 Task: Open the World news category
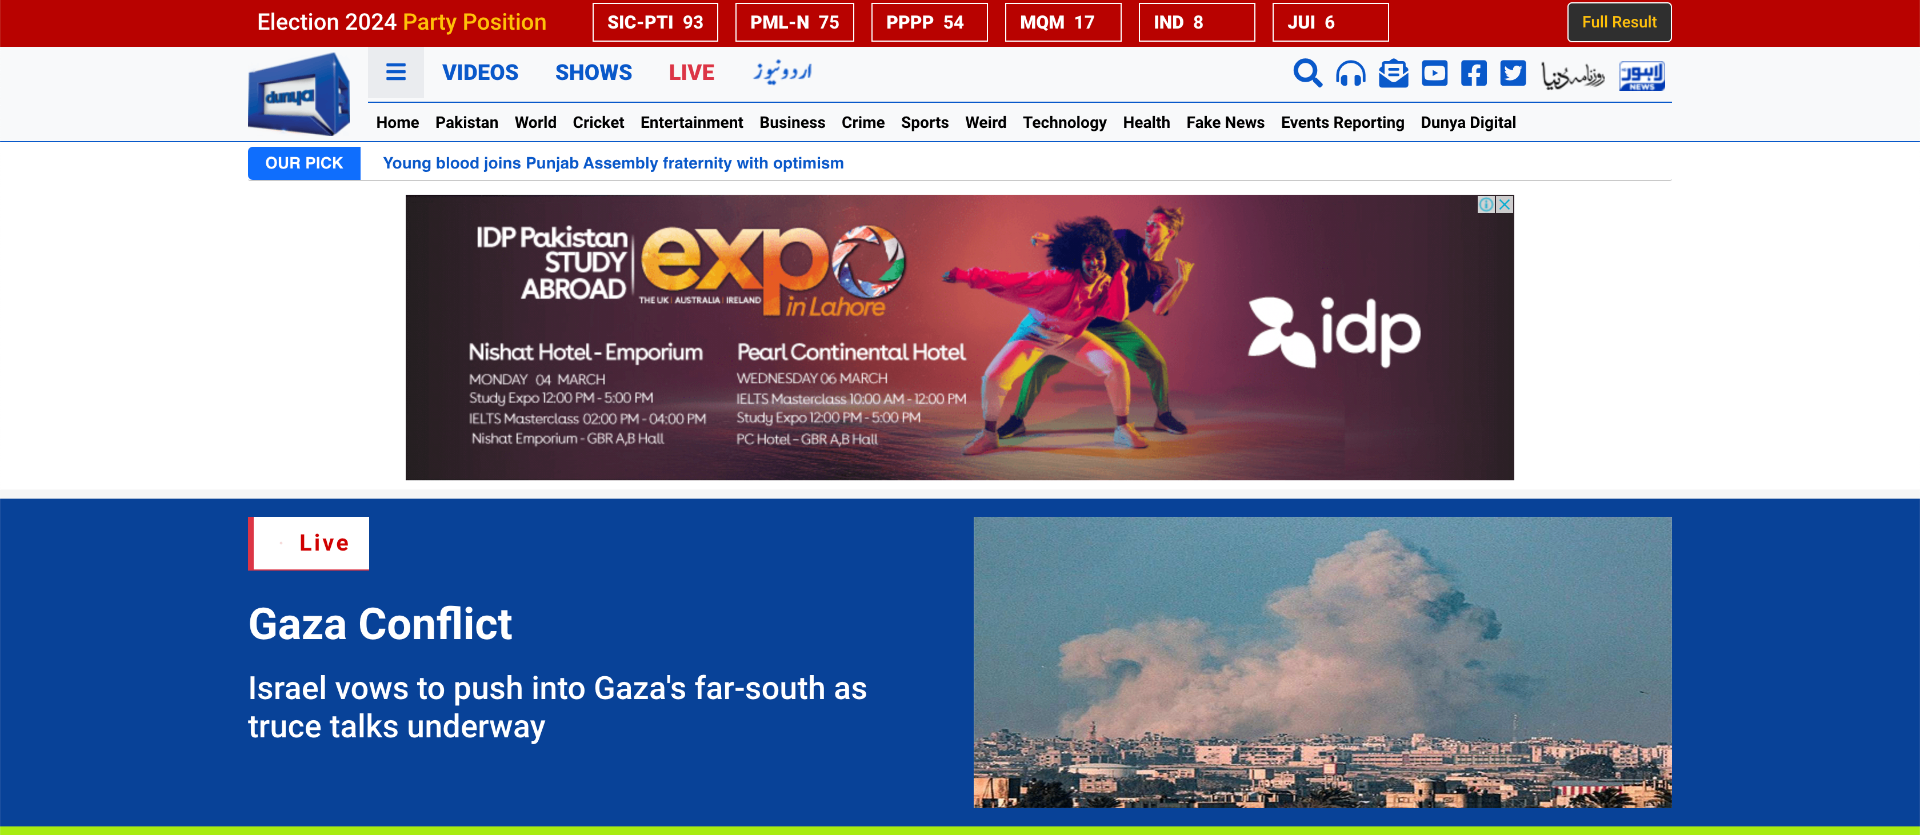click(x=535, y=122)
